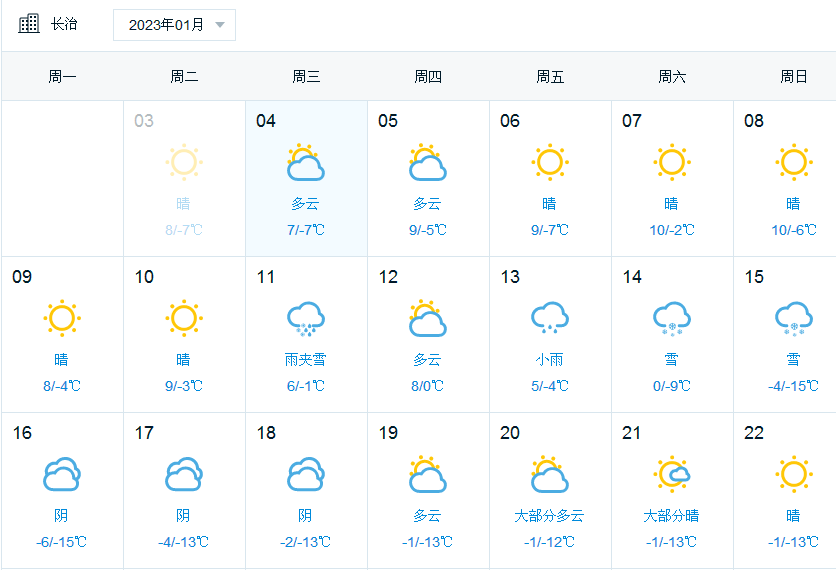Click the 雨夹雪 label on day 11

click(306, 359)
